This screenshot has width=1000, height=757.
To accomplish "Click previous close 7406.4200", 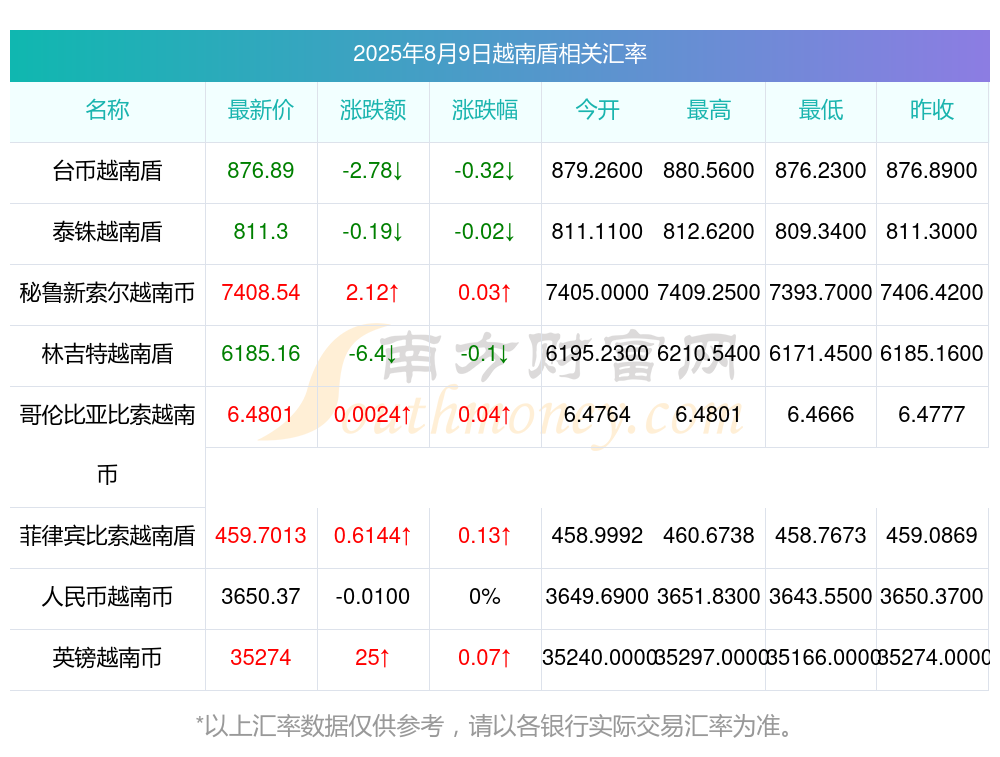I will (x=932, y=292).
